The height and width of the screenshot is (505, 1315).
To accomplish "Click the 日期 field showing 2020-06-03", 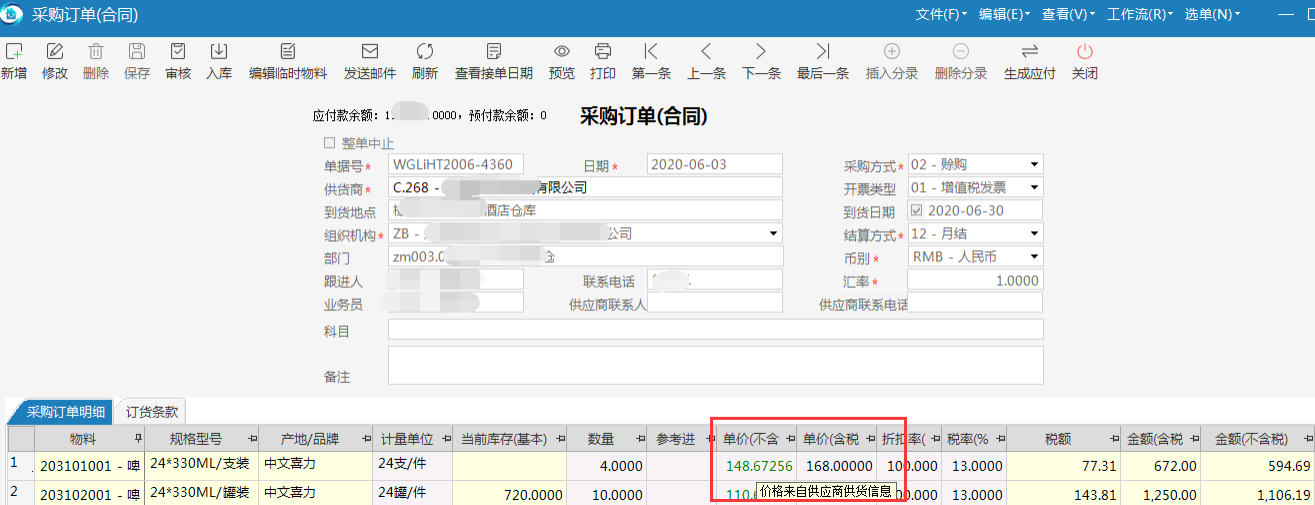I will [715, 164].
